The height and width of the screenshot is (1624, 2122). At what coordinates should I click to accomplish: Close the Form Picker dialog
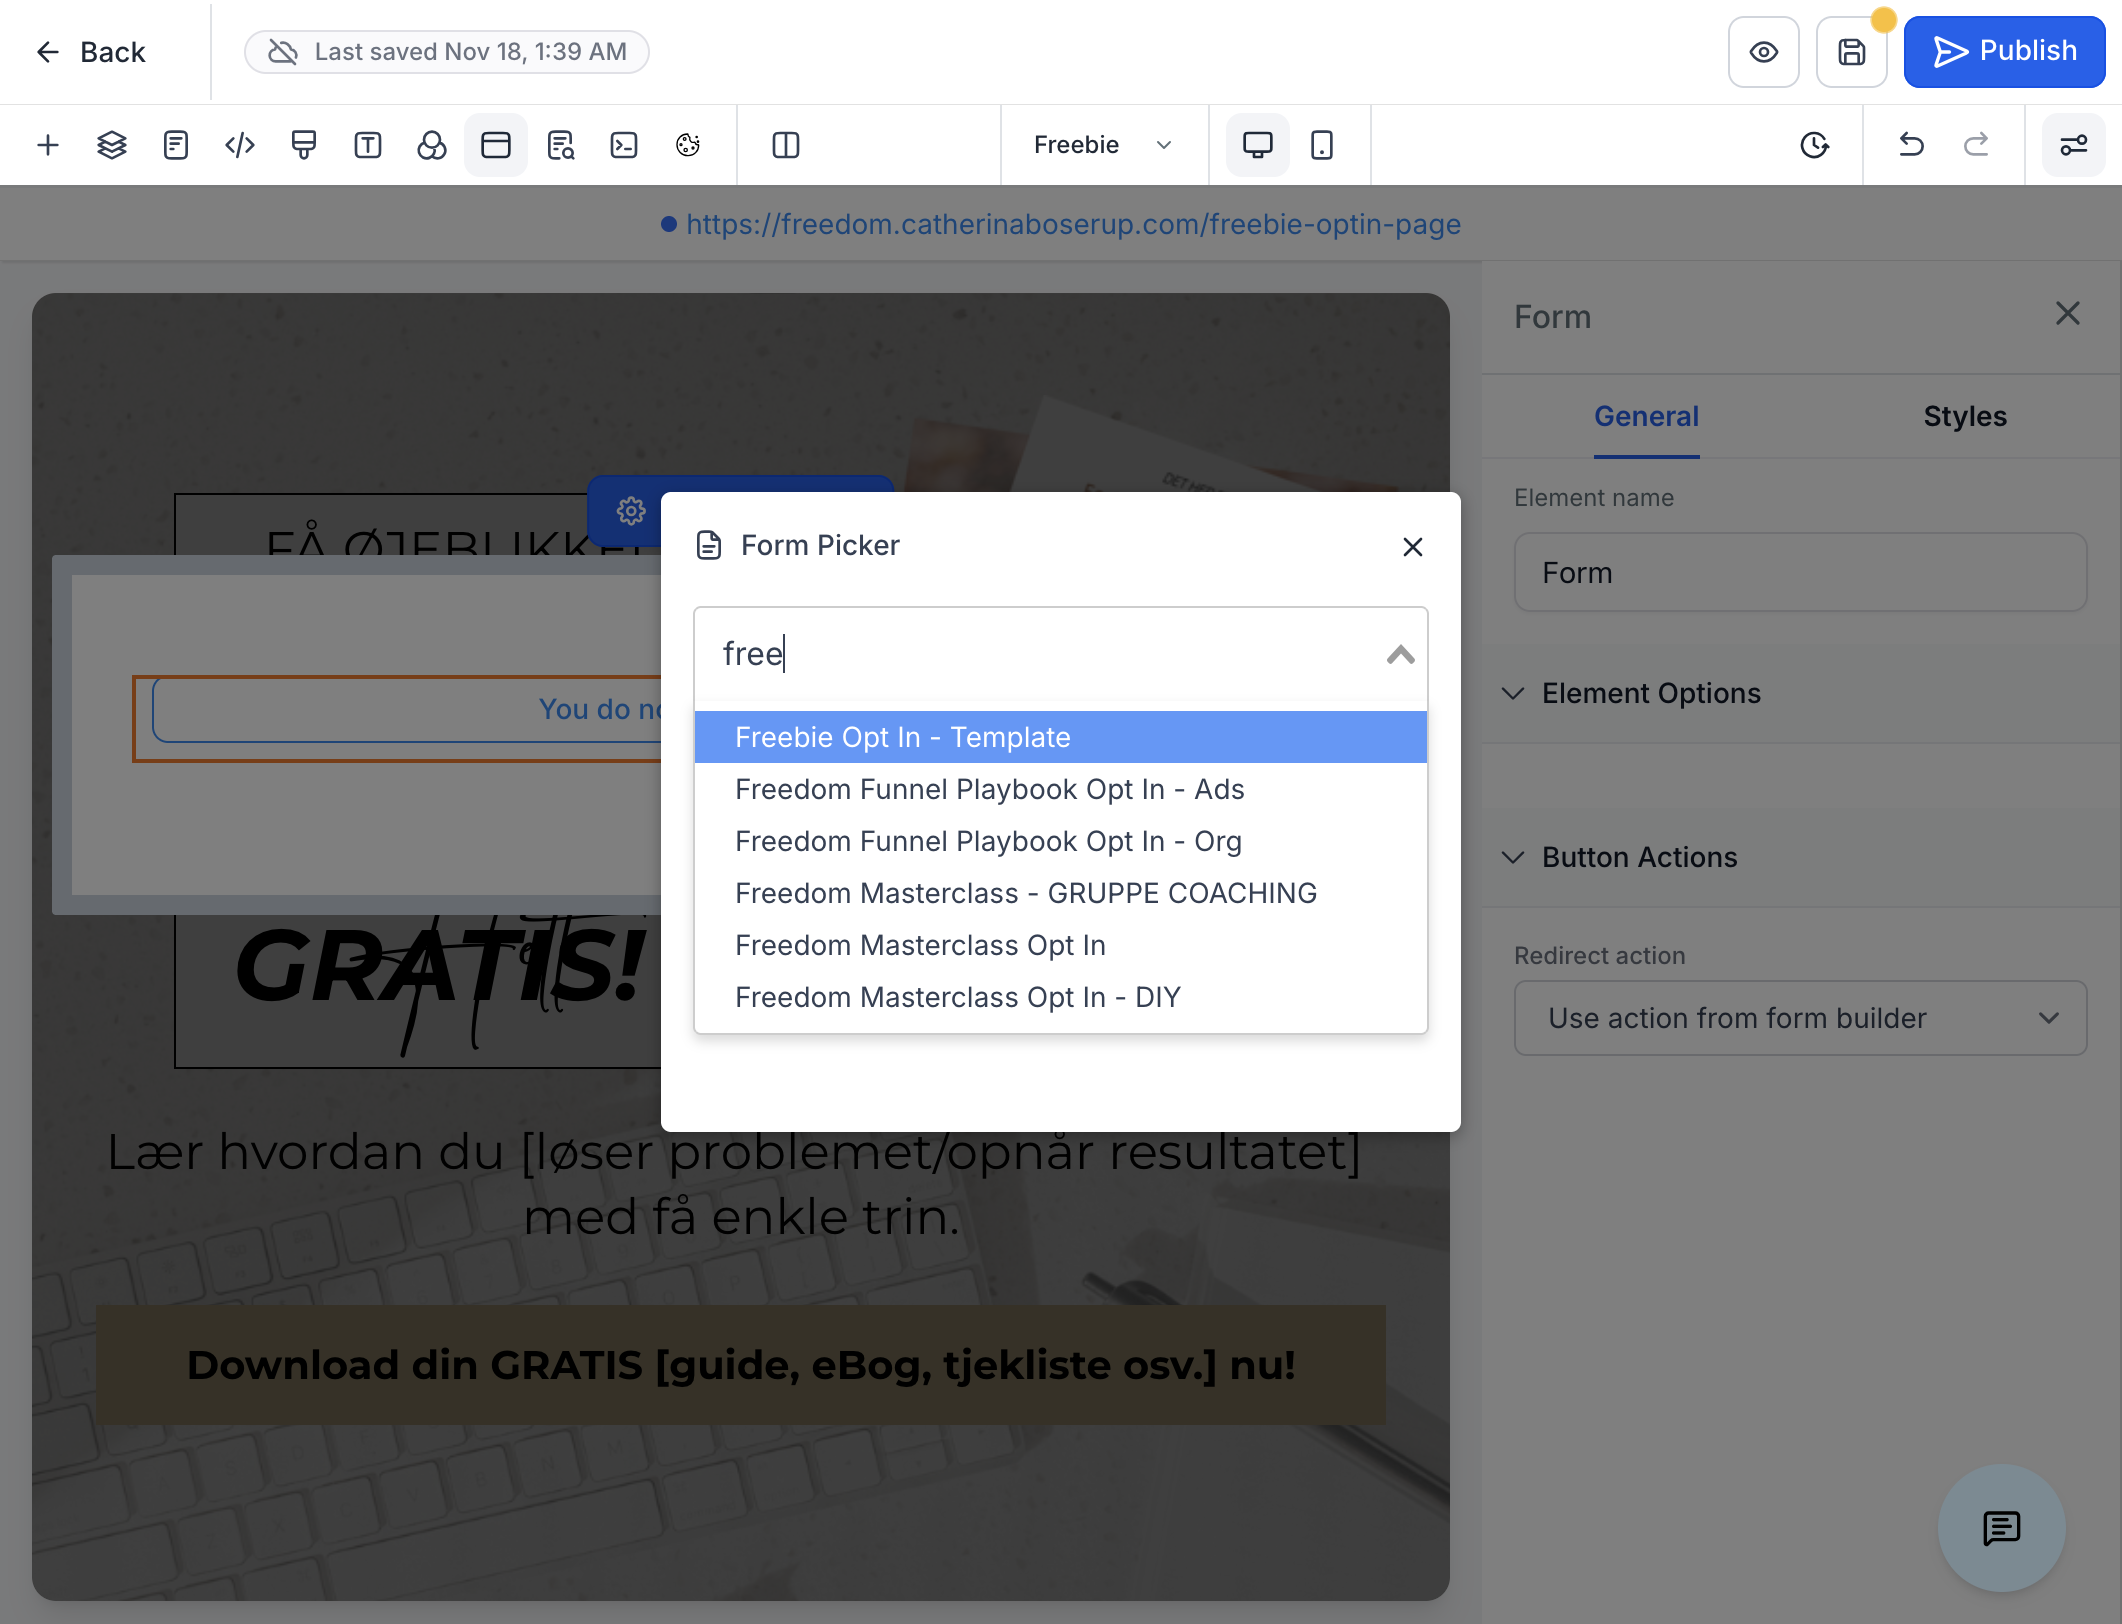pyautogui.click(x=1412, y=547)
